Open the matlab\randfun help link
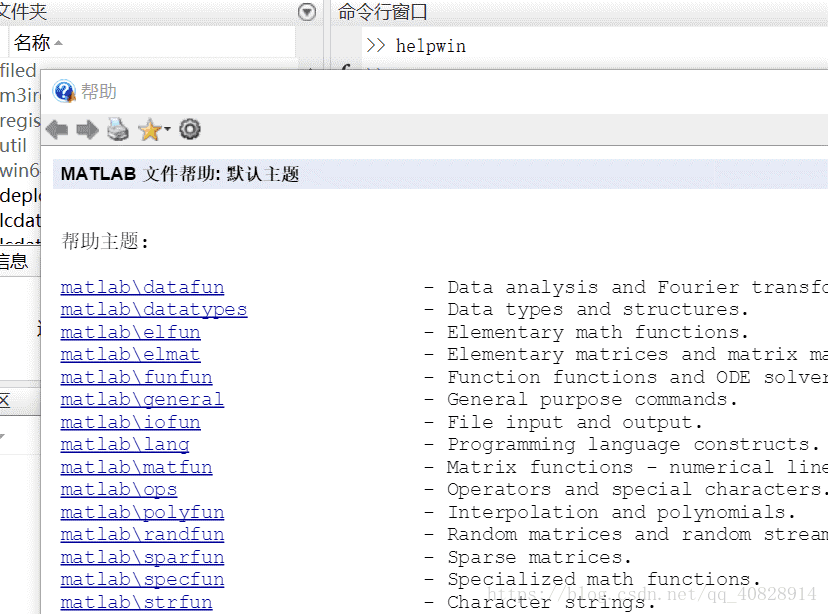The height and width of the screenshot is (614, 828). click(142, 534)
